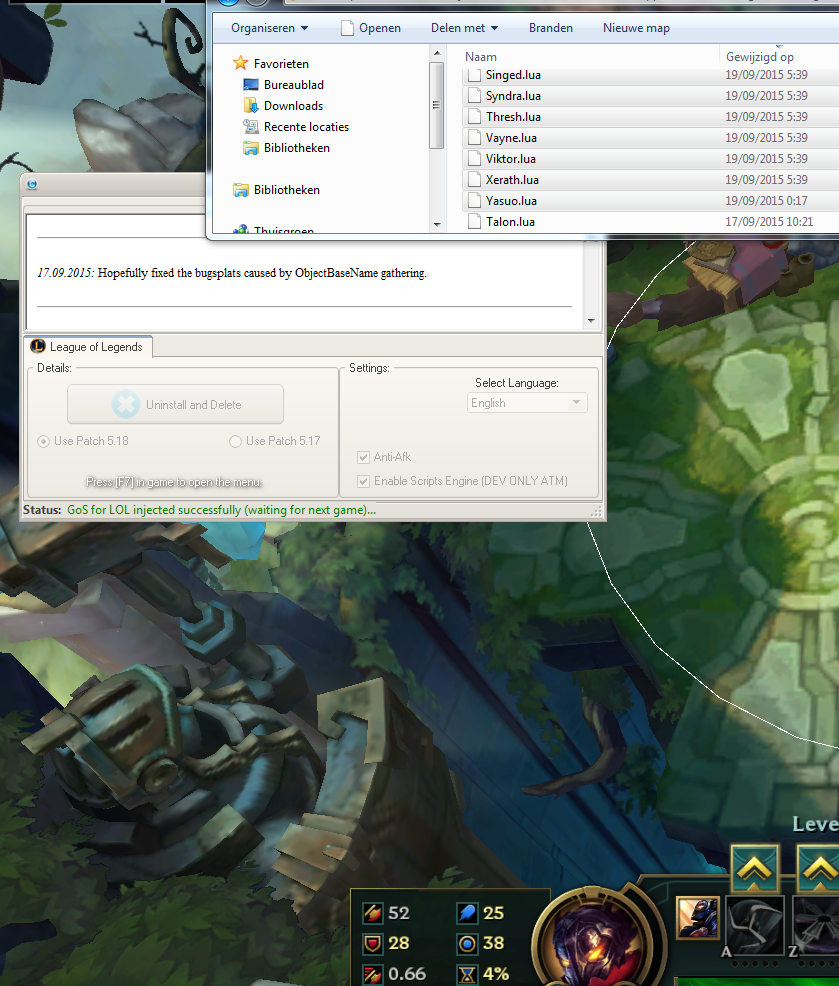Image resolution: width=839 pixels, height=986 pixels.
Task: Click sidebar scrollbar up arrow
Action: pos(436,53)
